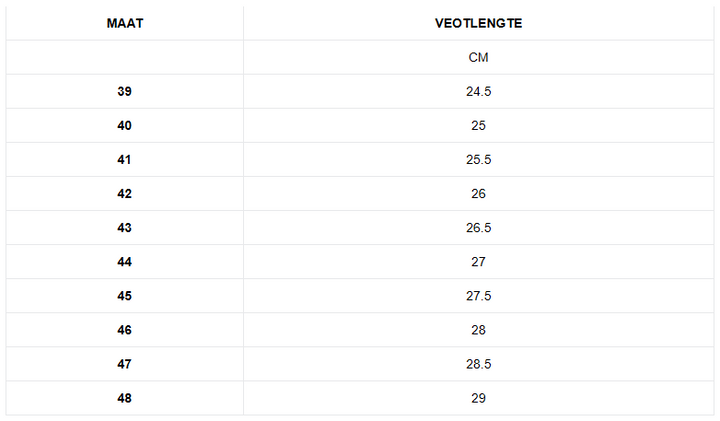The image size is (720, 421).
Task: Select size 39 in the table
Action: 124,91
